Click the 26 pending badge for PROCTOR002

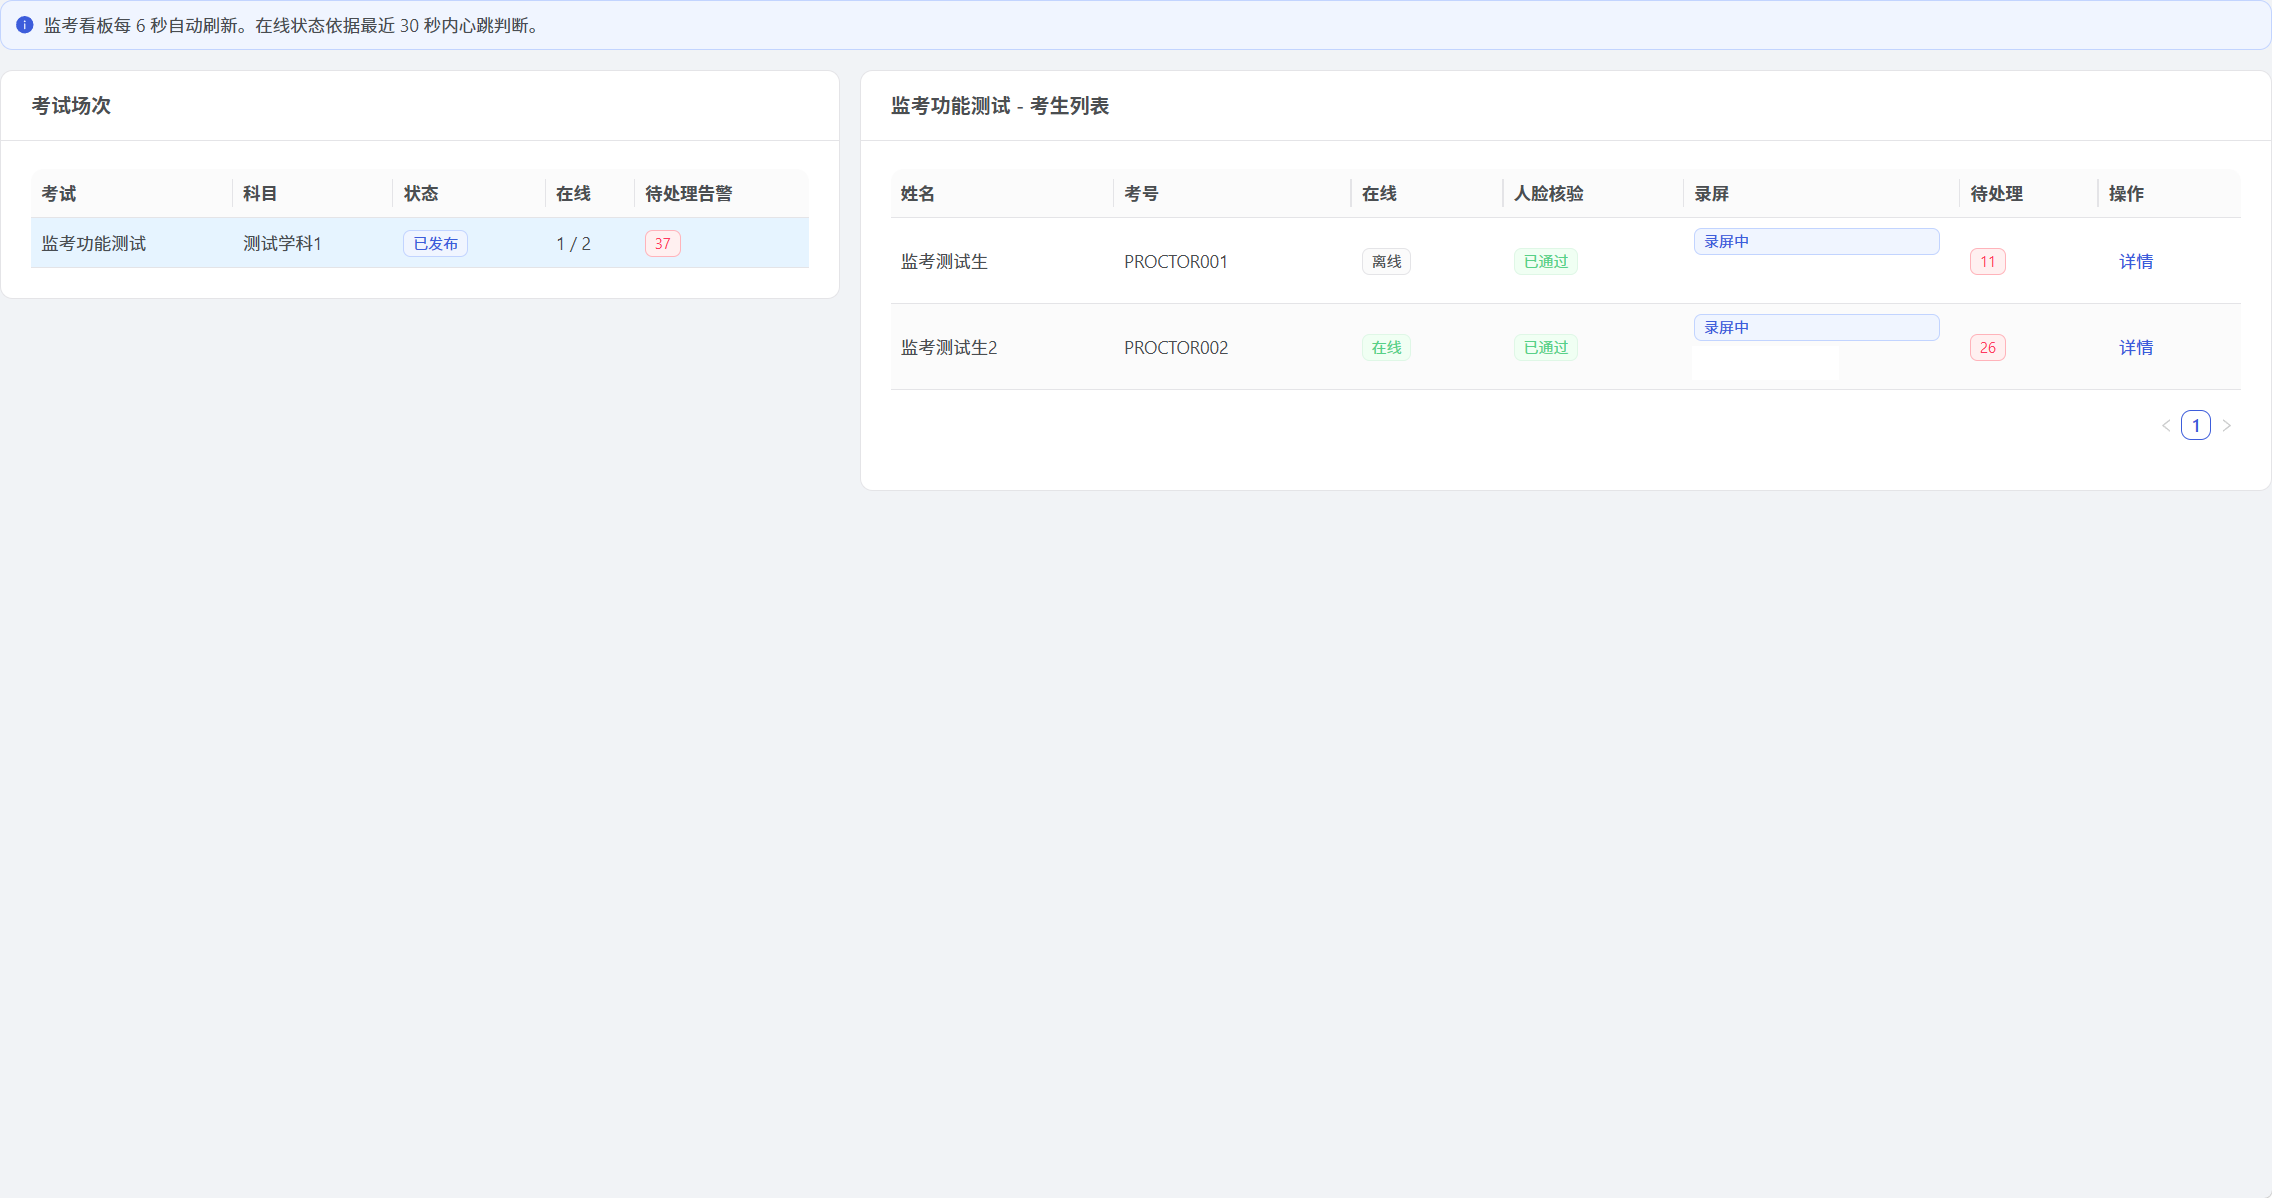point(1987,347)
